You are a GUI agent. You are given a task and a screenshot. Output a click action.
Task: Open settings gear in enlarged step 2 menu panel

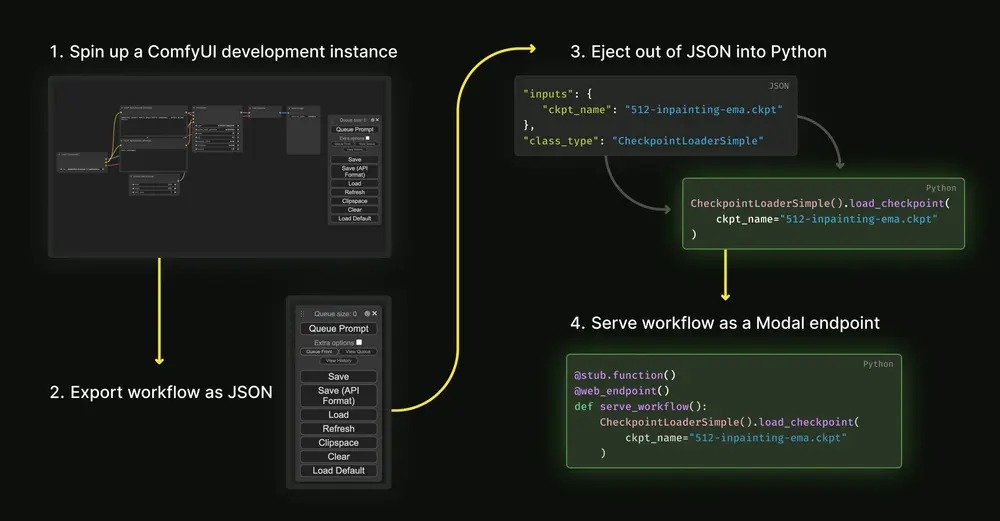367,313
